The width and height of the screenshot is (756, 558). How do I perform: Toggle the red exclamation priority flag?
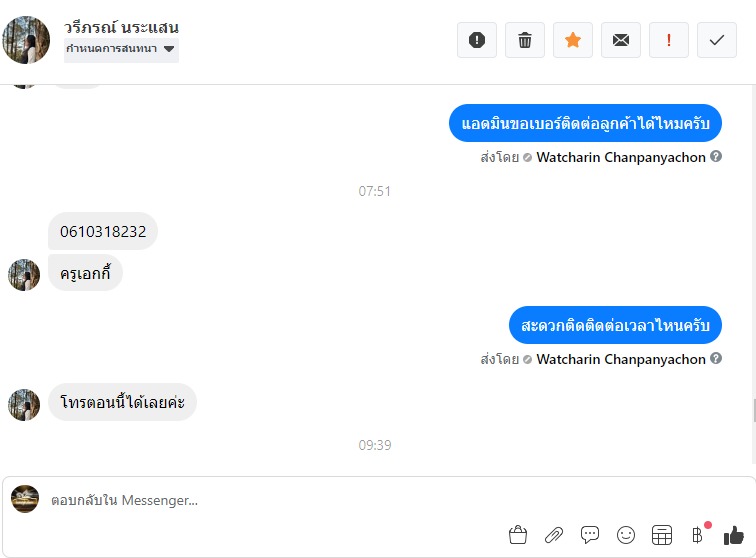click(669, 40)
